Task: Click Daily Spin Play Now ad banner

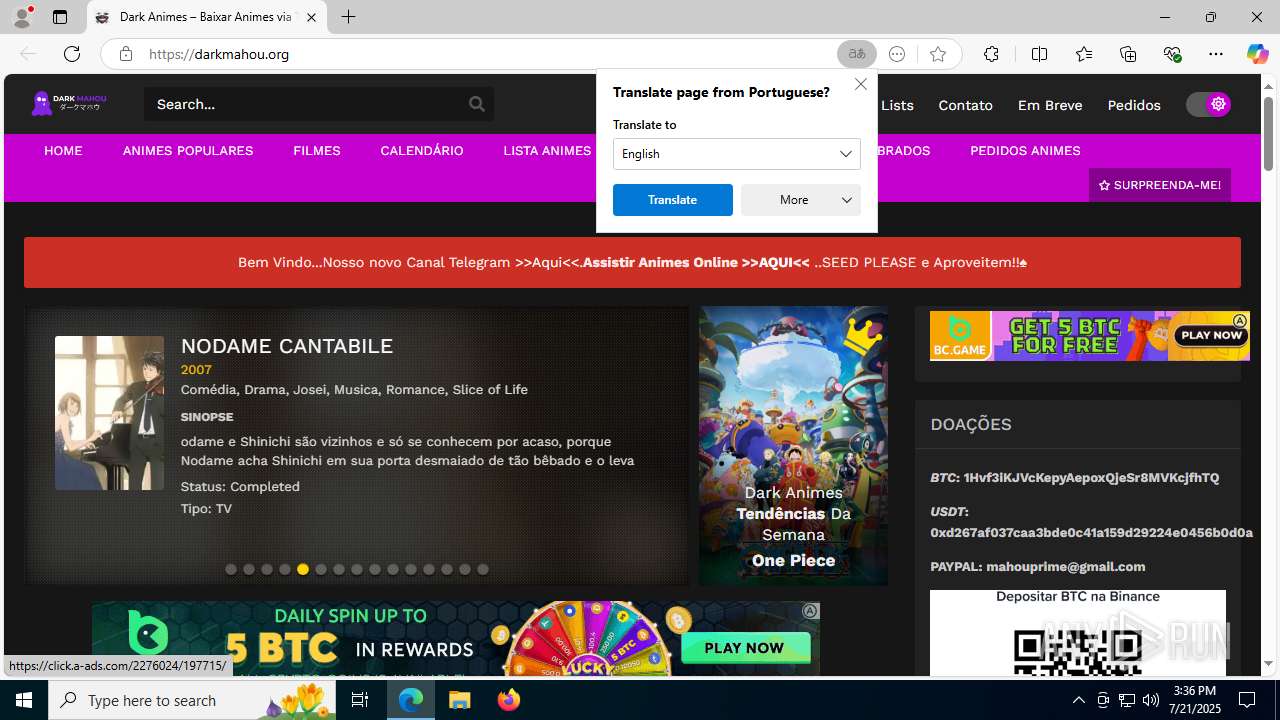Action: click(456, 638)
